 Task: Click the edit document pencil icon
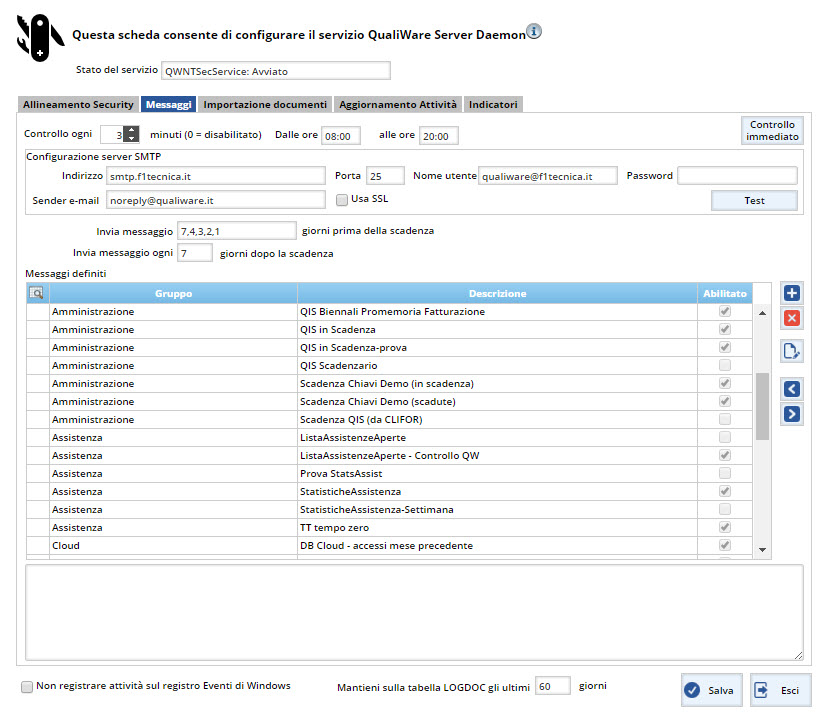792,351
